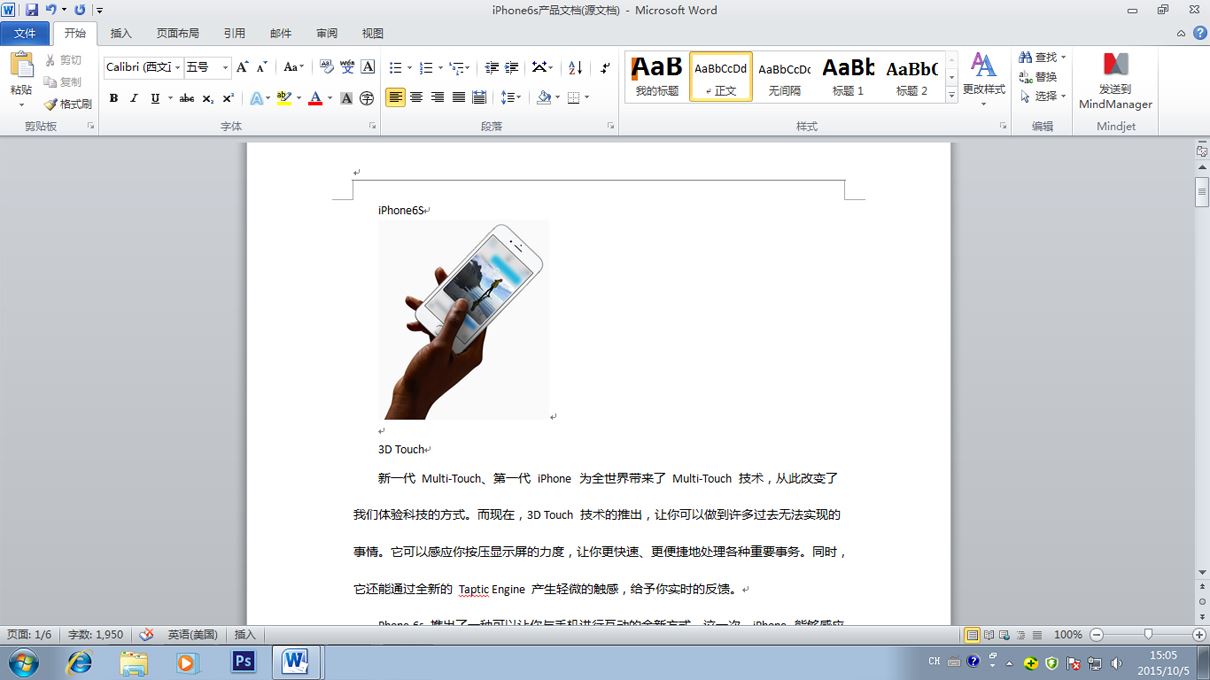The height and width of the screenshot is (680, 1210).
Task: Open the Change Styles (更改样式) dropdown
Action: click(x=984, y=80)
